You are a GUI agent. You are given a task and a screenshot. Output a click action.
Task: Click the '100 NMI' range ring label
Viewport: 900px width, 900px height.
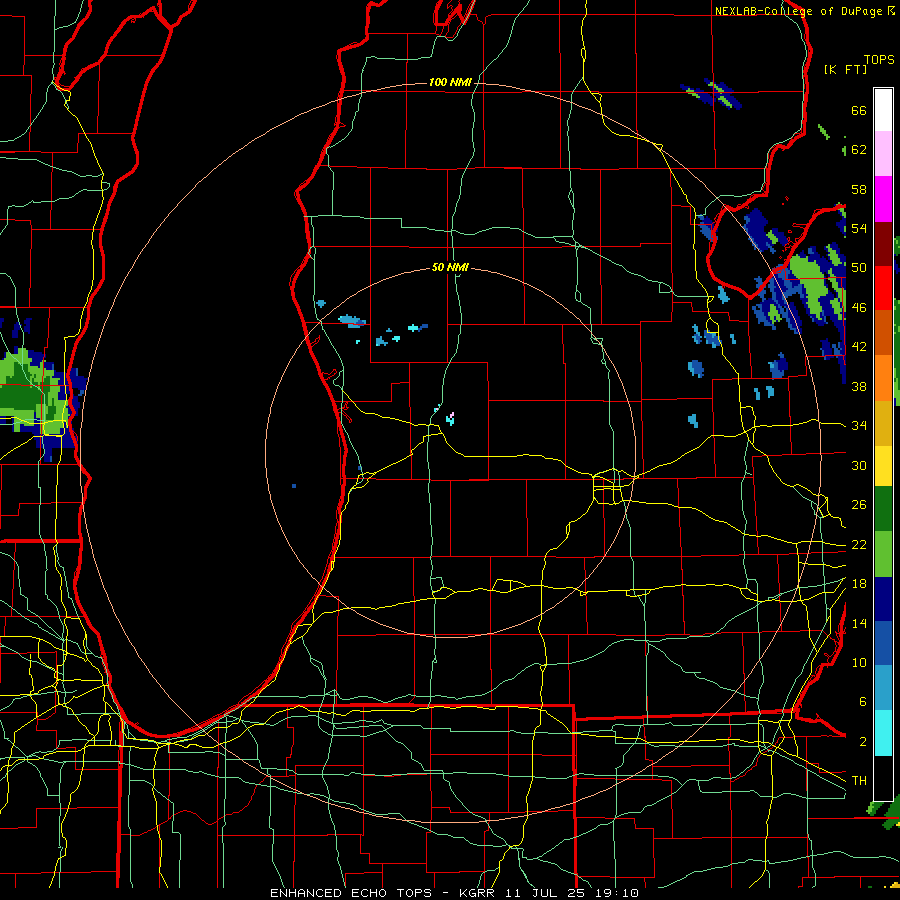[450, 82]
